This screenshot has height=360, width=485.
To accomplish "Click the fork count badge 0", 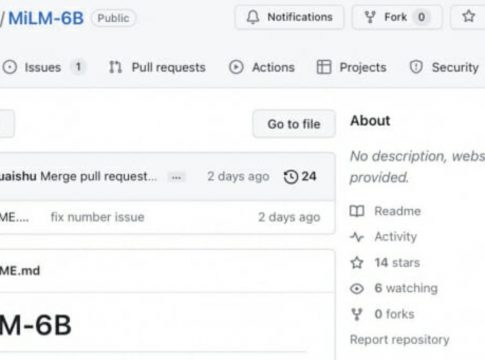I will 421,17.
